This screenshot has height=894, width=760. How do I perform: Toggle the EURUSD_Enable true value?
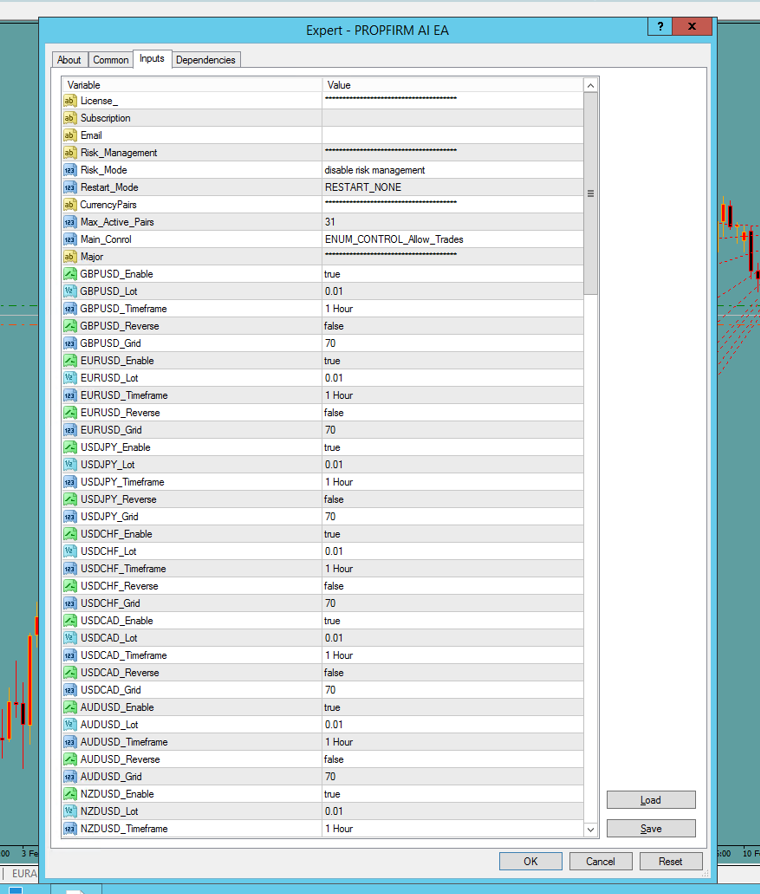[x=450, y=361]
